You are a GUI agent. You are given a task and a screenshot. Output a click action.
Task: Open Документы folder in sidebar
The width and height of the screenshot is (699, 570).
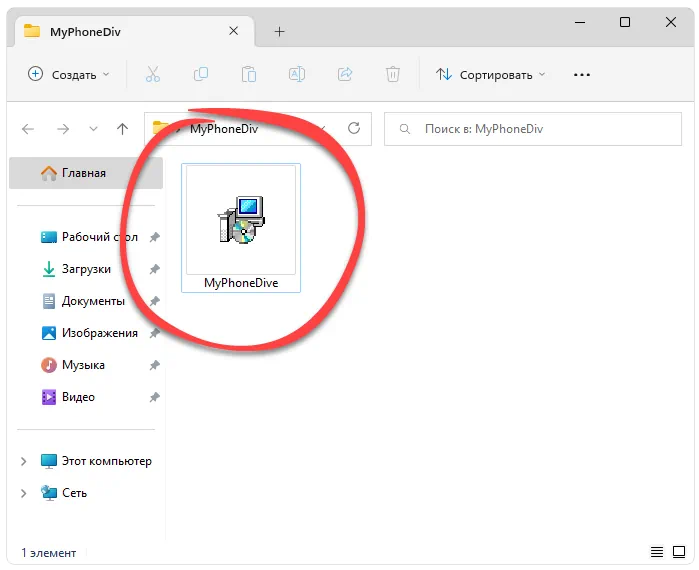point(83,301)
